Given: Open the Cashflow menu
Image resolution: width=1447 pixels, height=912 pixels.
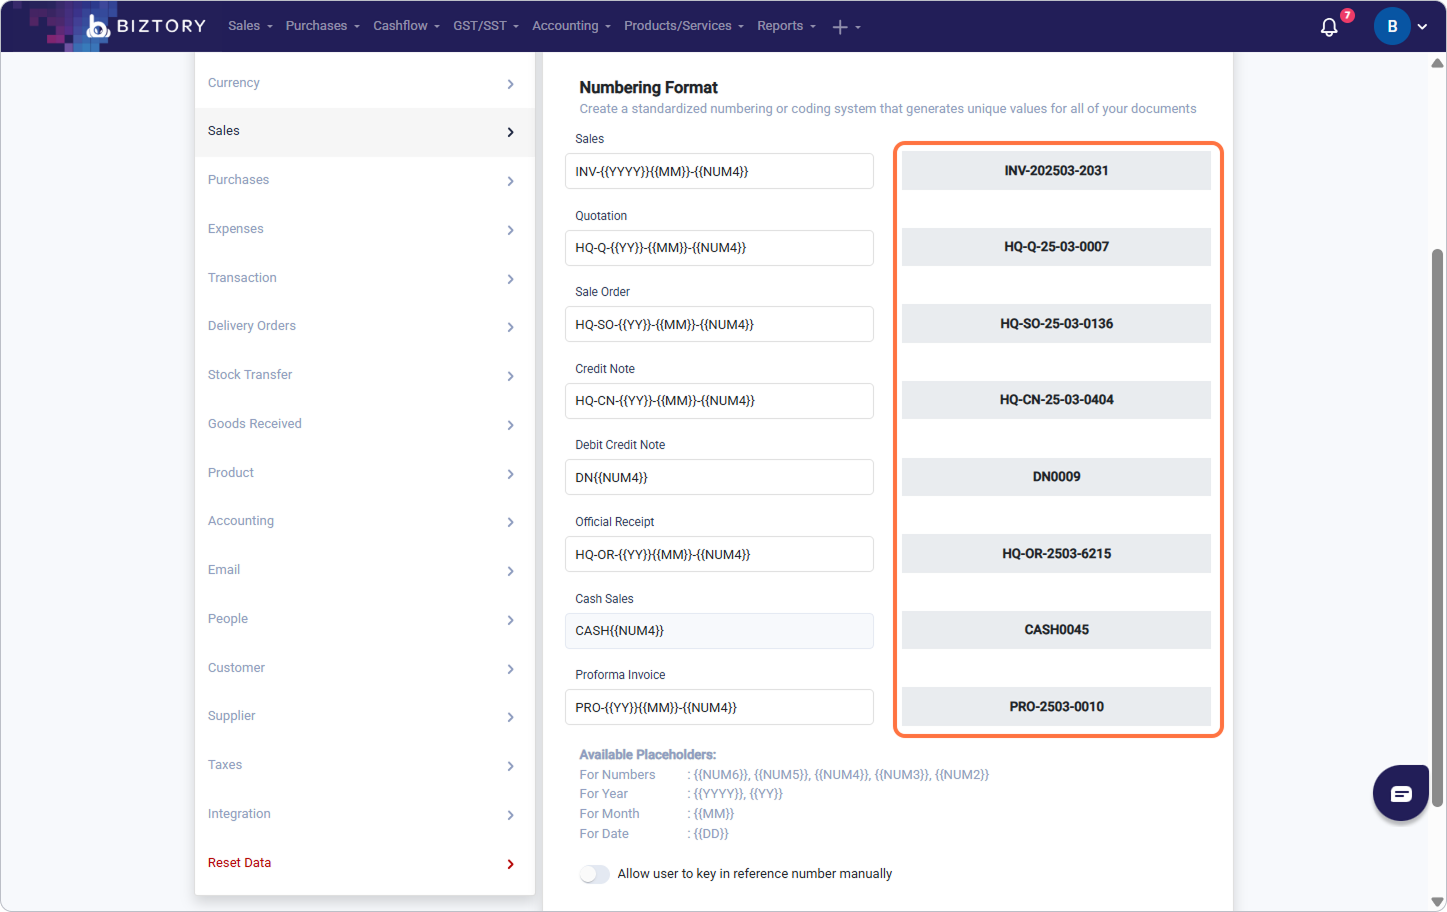Looking at the screenshot, I should tap(406, 26).
